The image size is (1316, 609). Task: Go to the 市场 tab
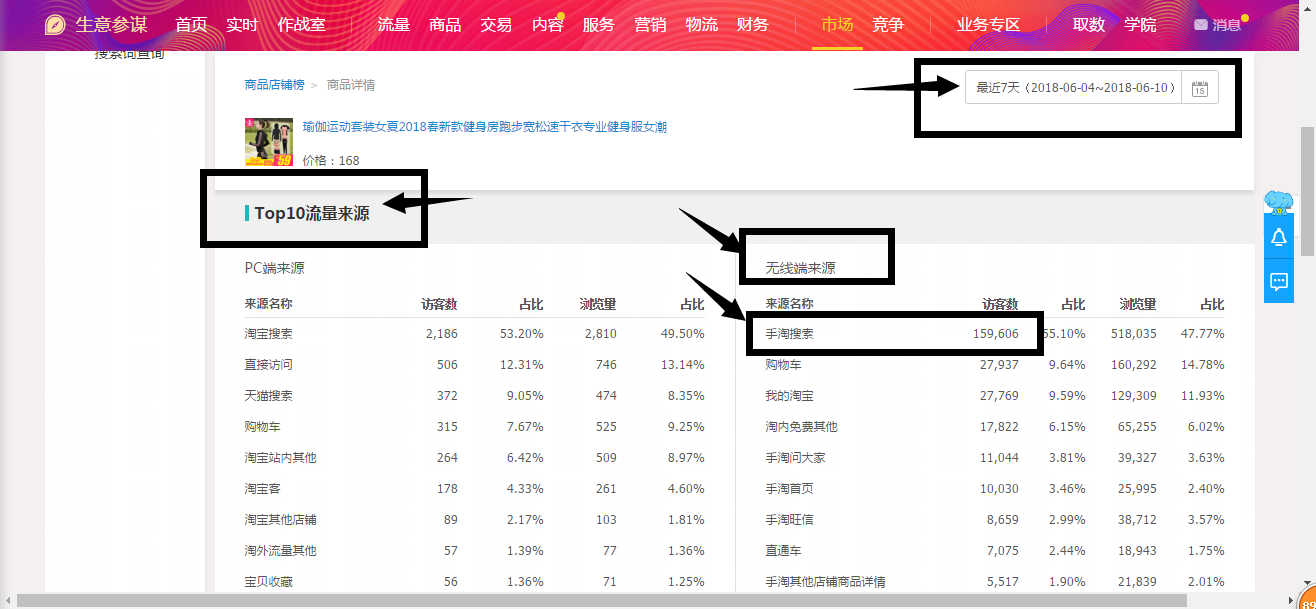[837, 25]
